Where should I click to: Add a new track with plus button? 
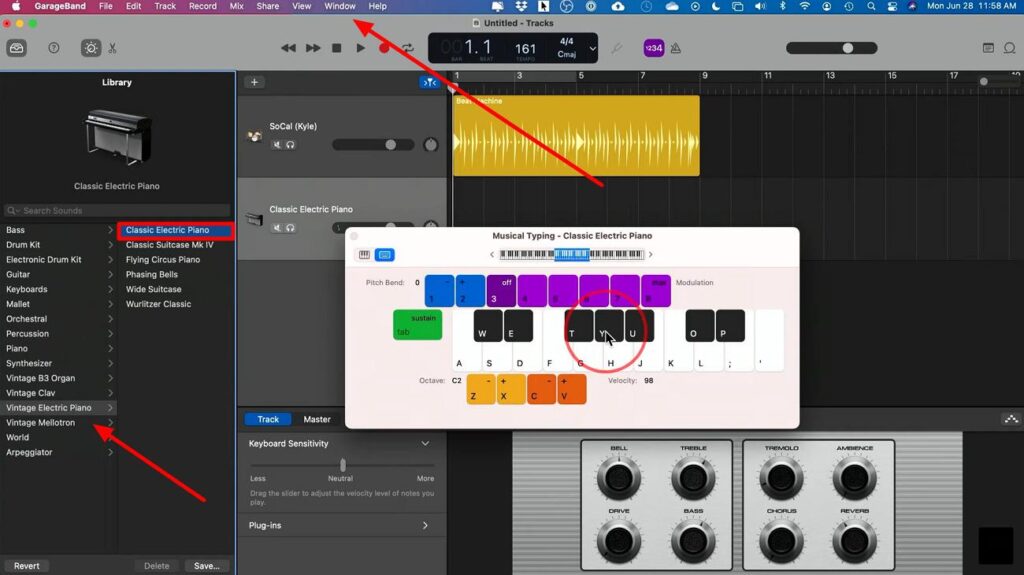pyautogui.click(x=255, y=82)
